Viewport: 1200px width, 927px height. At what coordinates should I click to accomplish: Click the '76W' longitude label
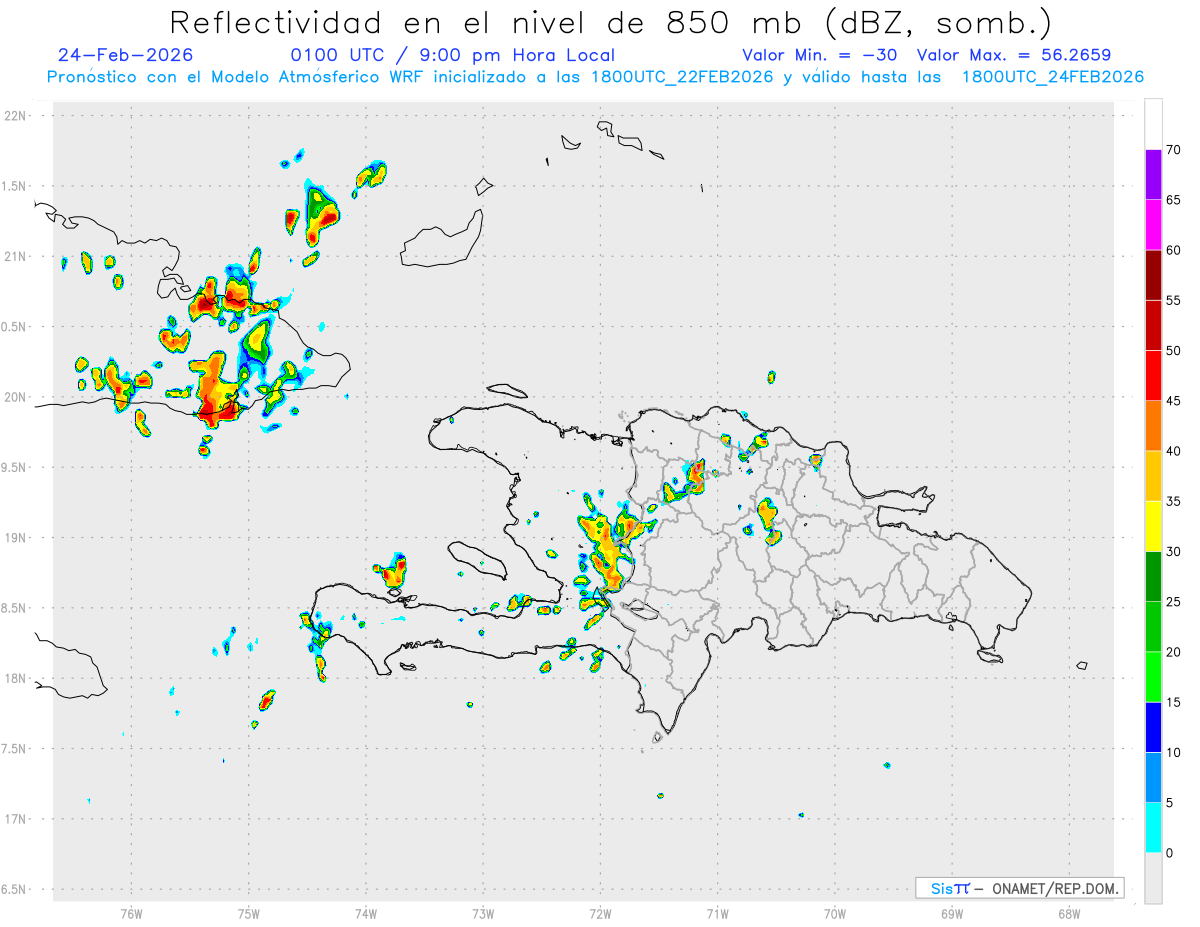click(x=131, y=913)
